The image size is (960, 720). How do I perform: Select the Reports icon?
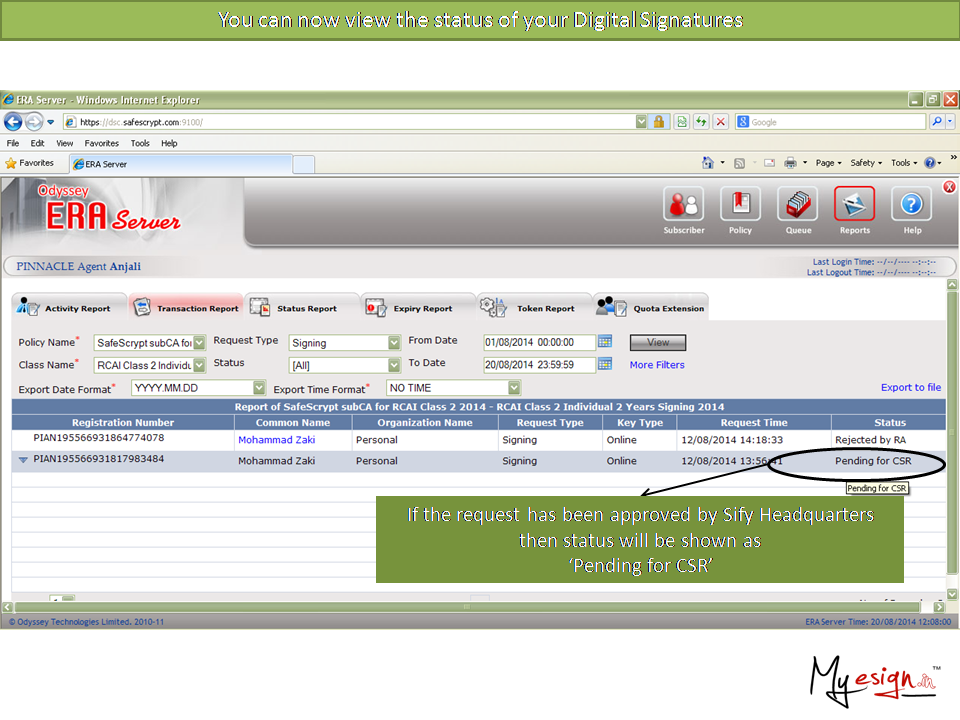coord(854,205)
